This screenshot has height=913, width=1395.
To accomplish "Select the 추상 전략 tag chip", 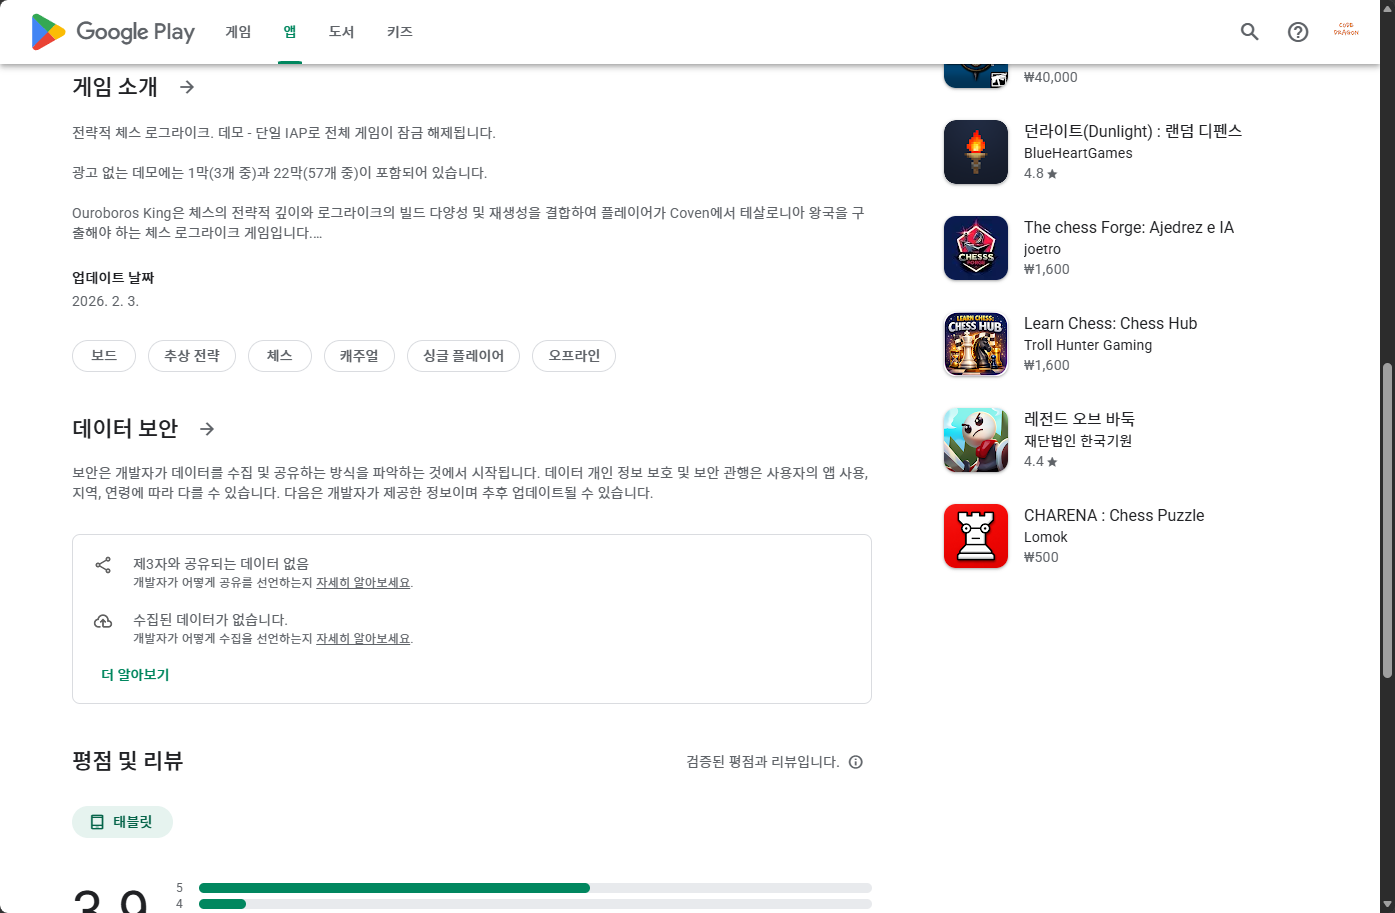I will [x=192, y=356].
